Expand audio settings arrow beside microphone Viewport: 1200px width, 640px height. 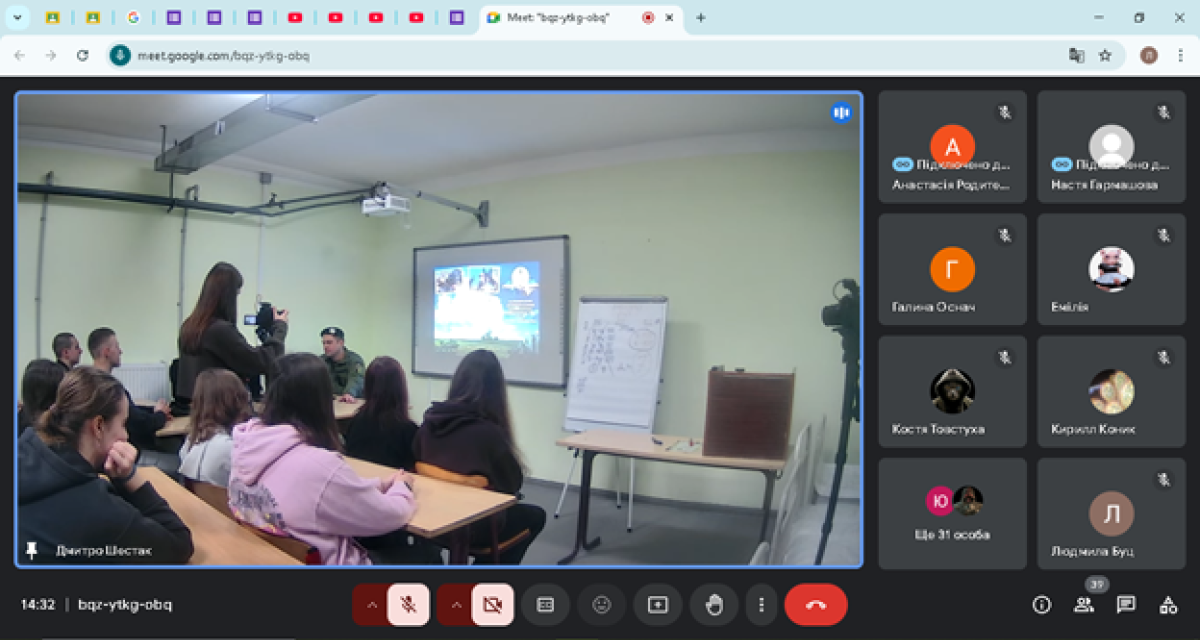pyautogui.click(x=371, y=605)
